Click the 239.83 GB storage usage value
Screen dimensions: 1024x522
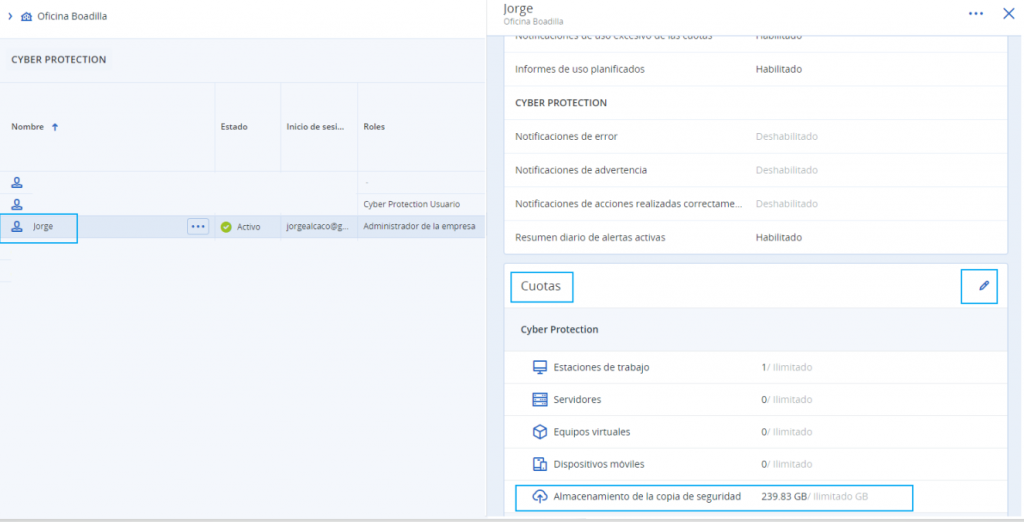click(x=784, y=497)
